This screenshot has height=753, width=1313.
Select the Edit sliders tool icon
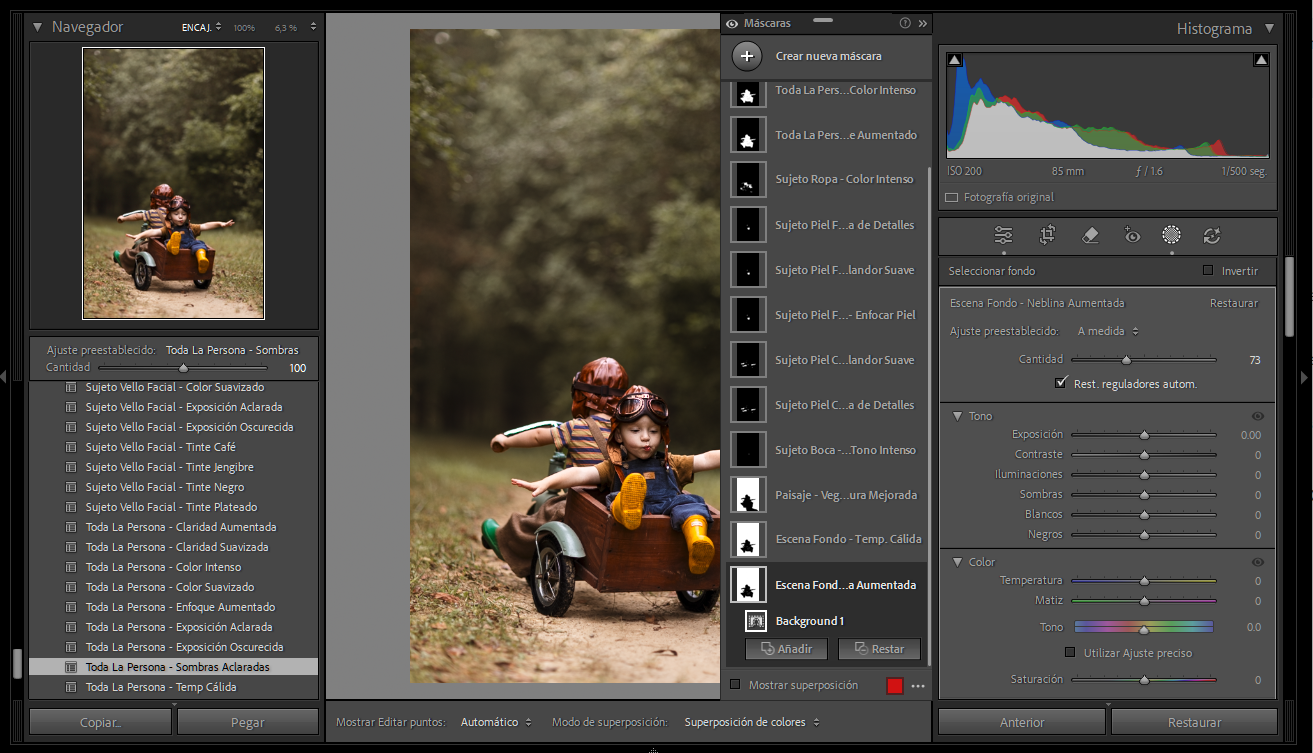point(1004,235)
